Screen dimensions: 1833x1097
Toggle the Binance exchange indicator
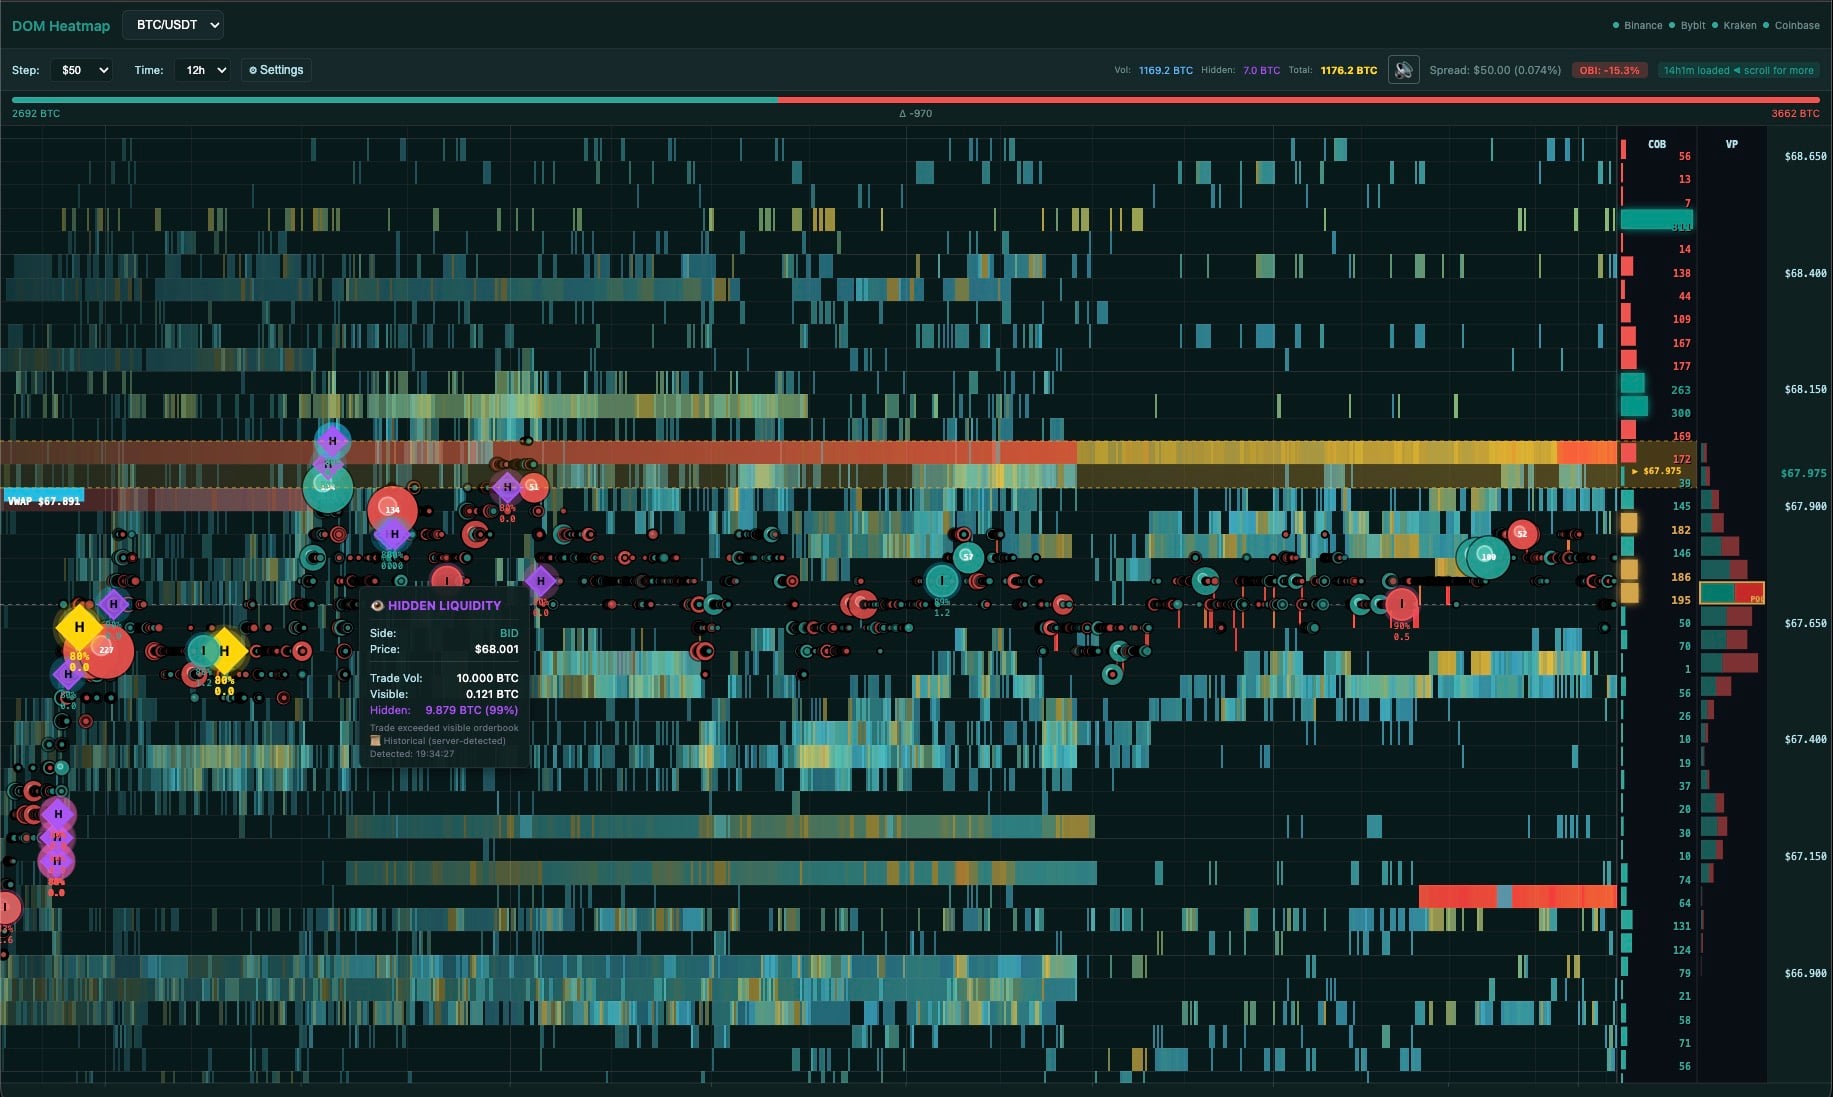[x=1637, y=25]
